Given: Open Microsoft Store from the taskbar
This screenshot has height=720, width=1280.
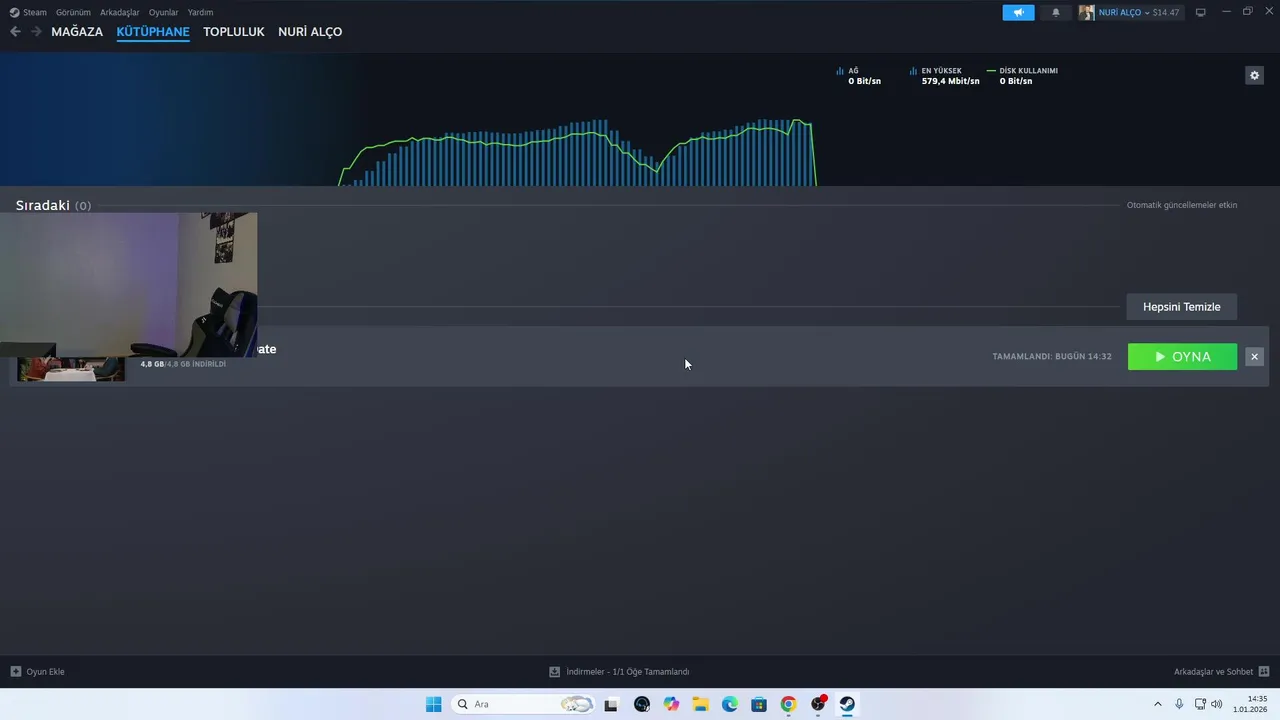Looking at the screenshot, I should click(759, 704).
